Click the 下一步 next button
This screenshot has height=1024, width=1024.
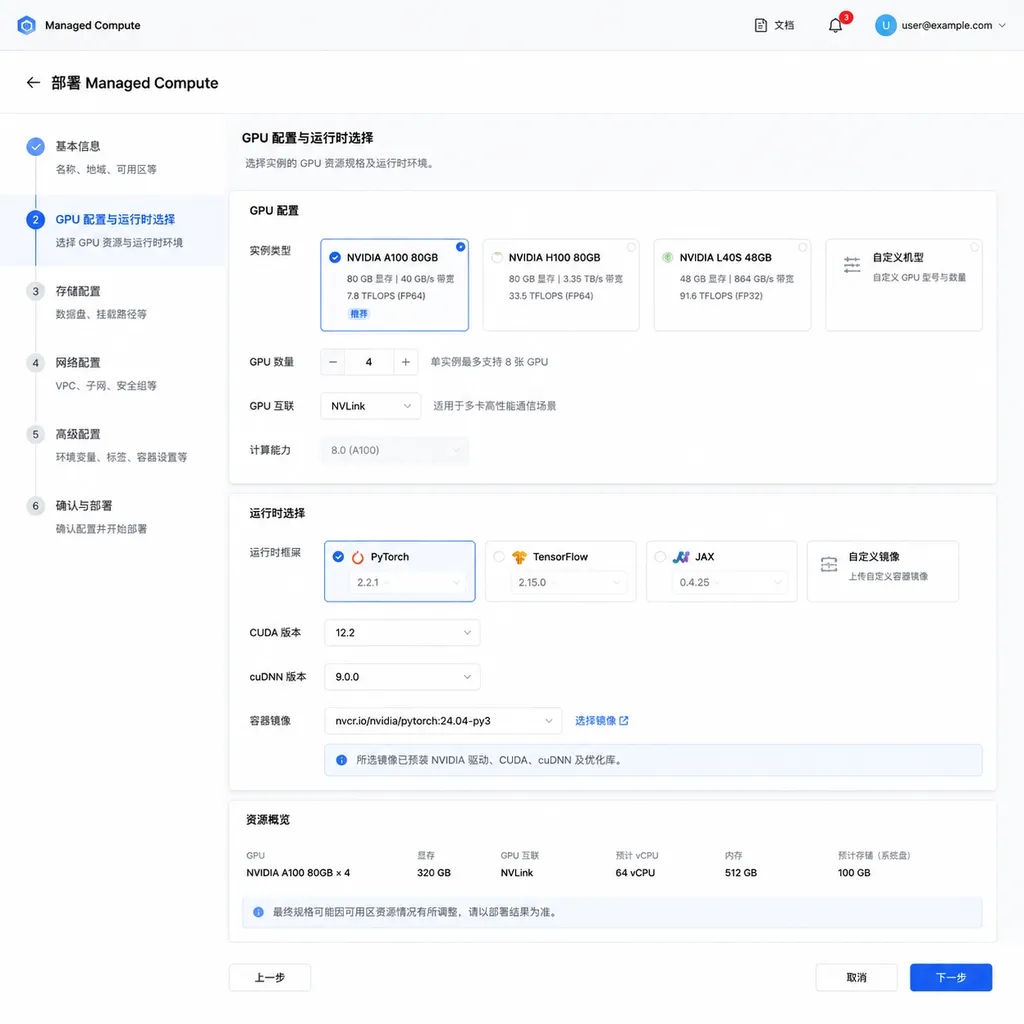(951, 977)
